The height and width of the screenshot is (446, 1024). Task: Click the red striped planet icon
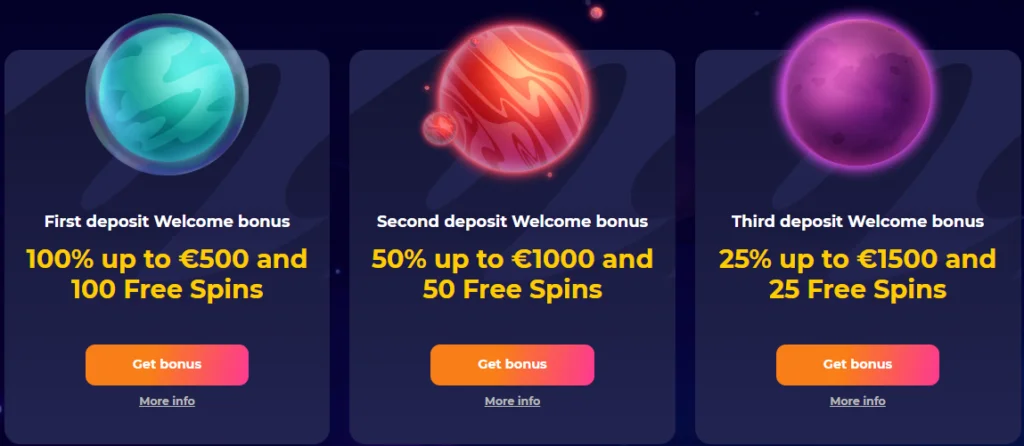pyautogui.click(x=513, y=99)
